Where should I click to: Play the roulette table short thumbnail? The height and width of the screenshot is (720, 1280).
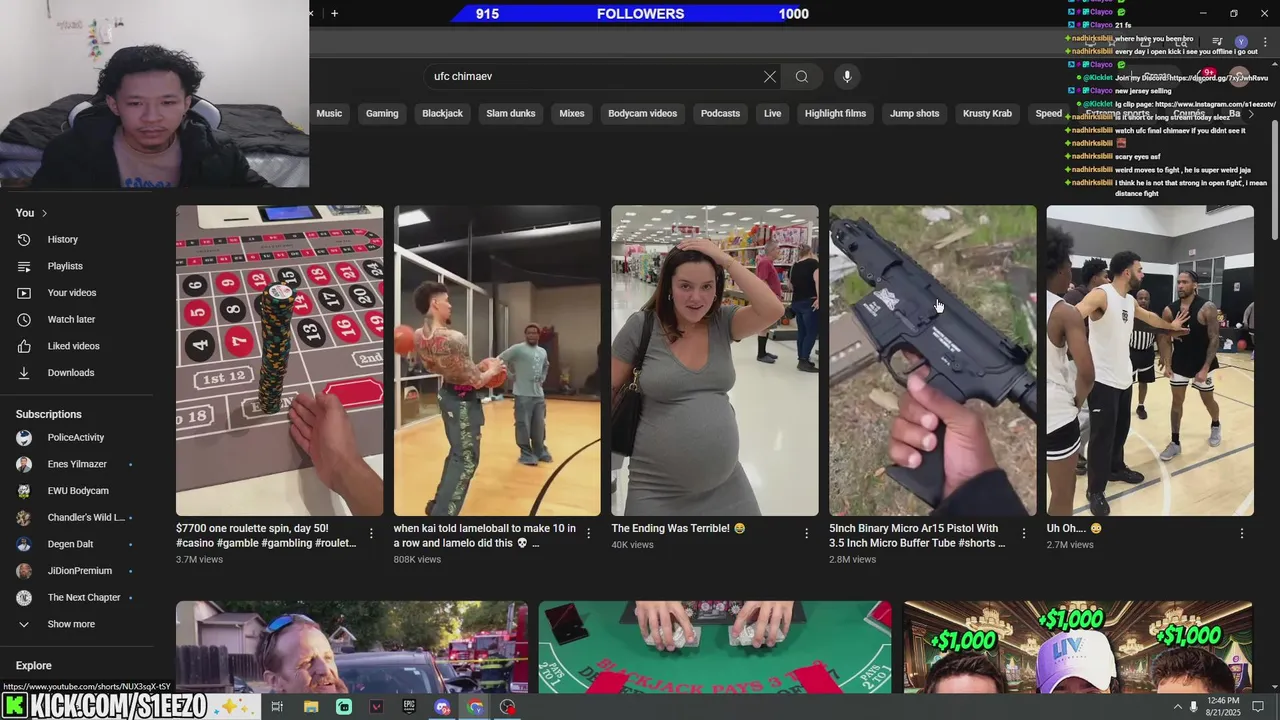279,361
